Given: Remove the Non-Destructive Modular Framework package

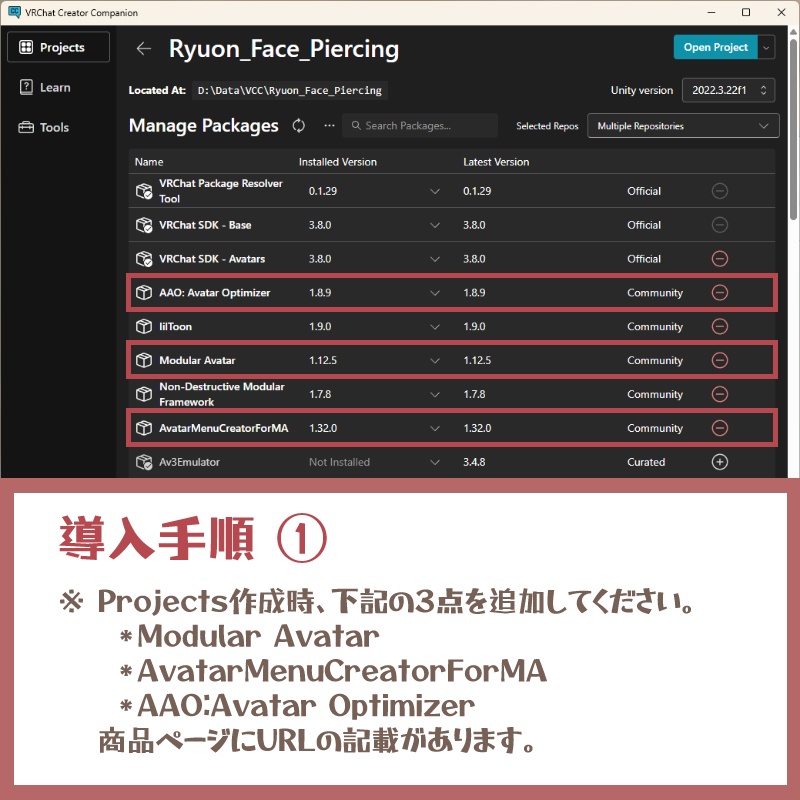Looking at the screenshot, I should tap(719, 394).
